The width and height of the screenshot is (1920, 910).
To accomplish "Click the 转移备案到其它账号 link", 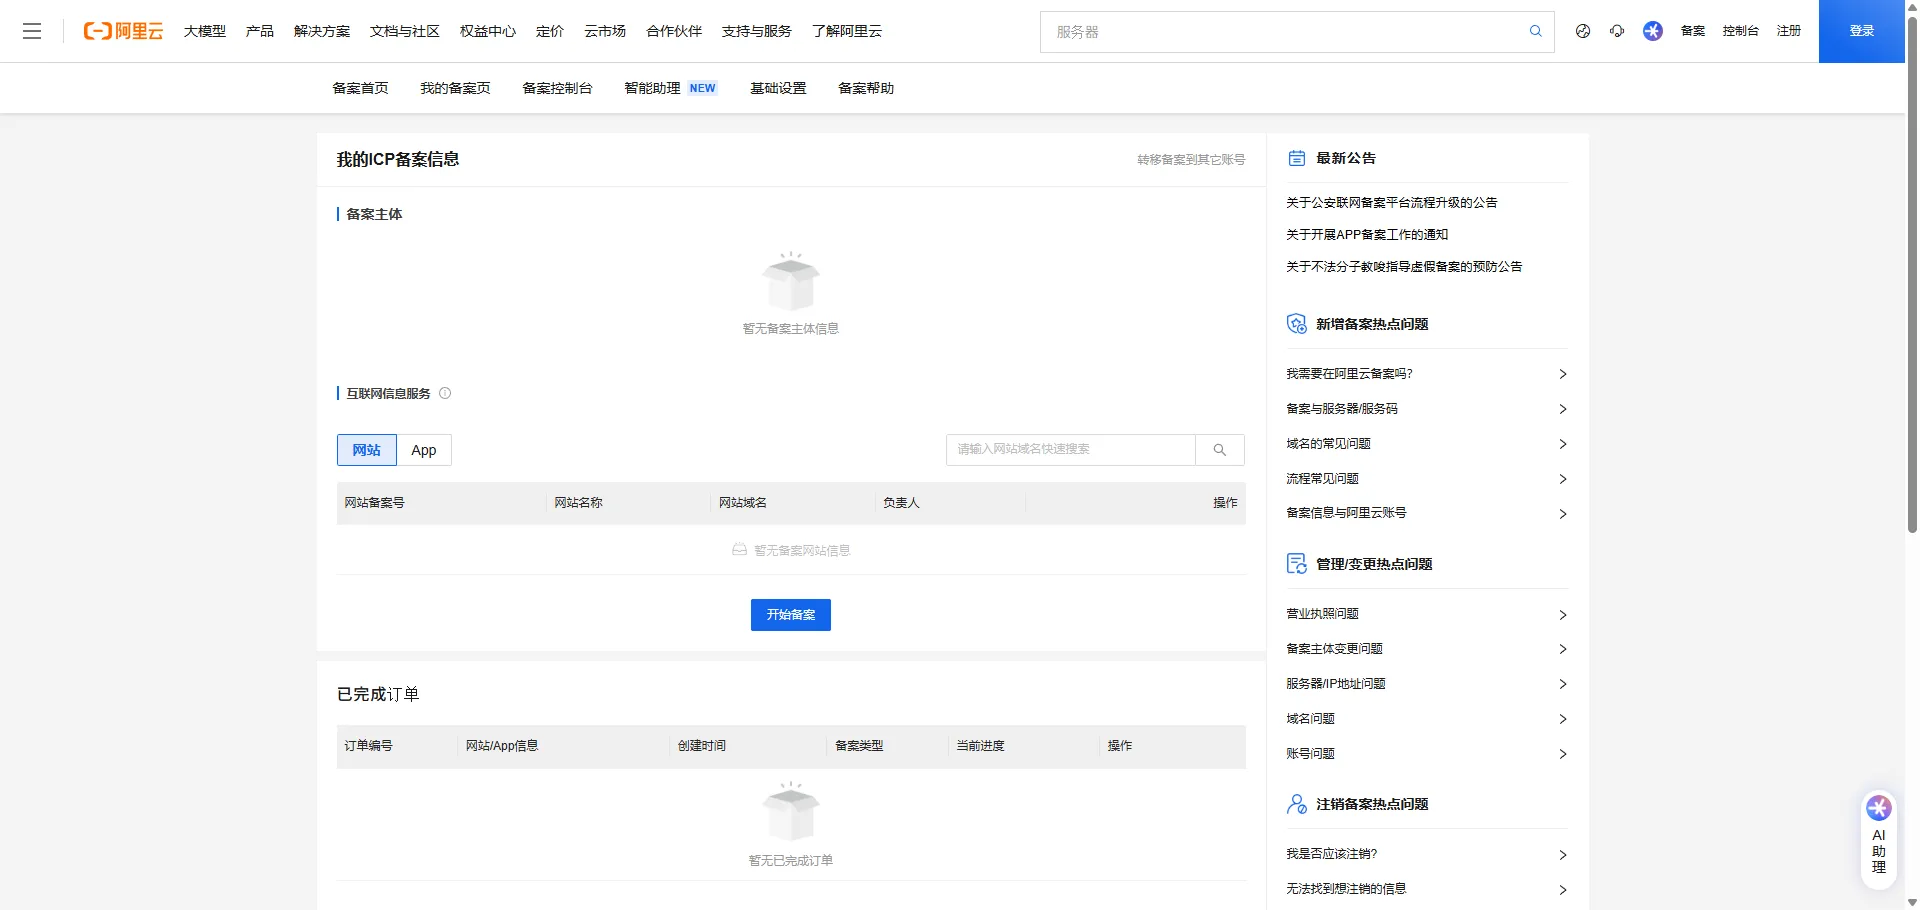I will pos(1190,160).
